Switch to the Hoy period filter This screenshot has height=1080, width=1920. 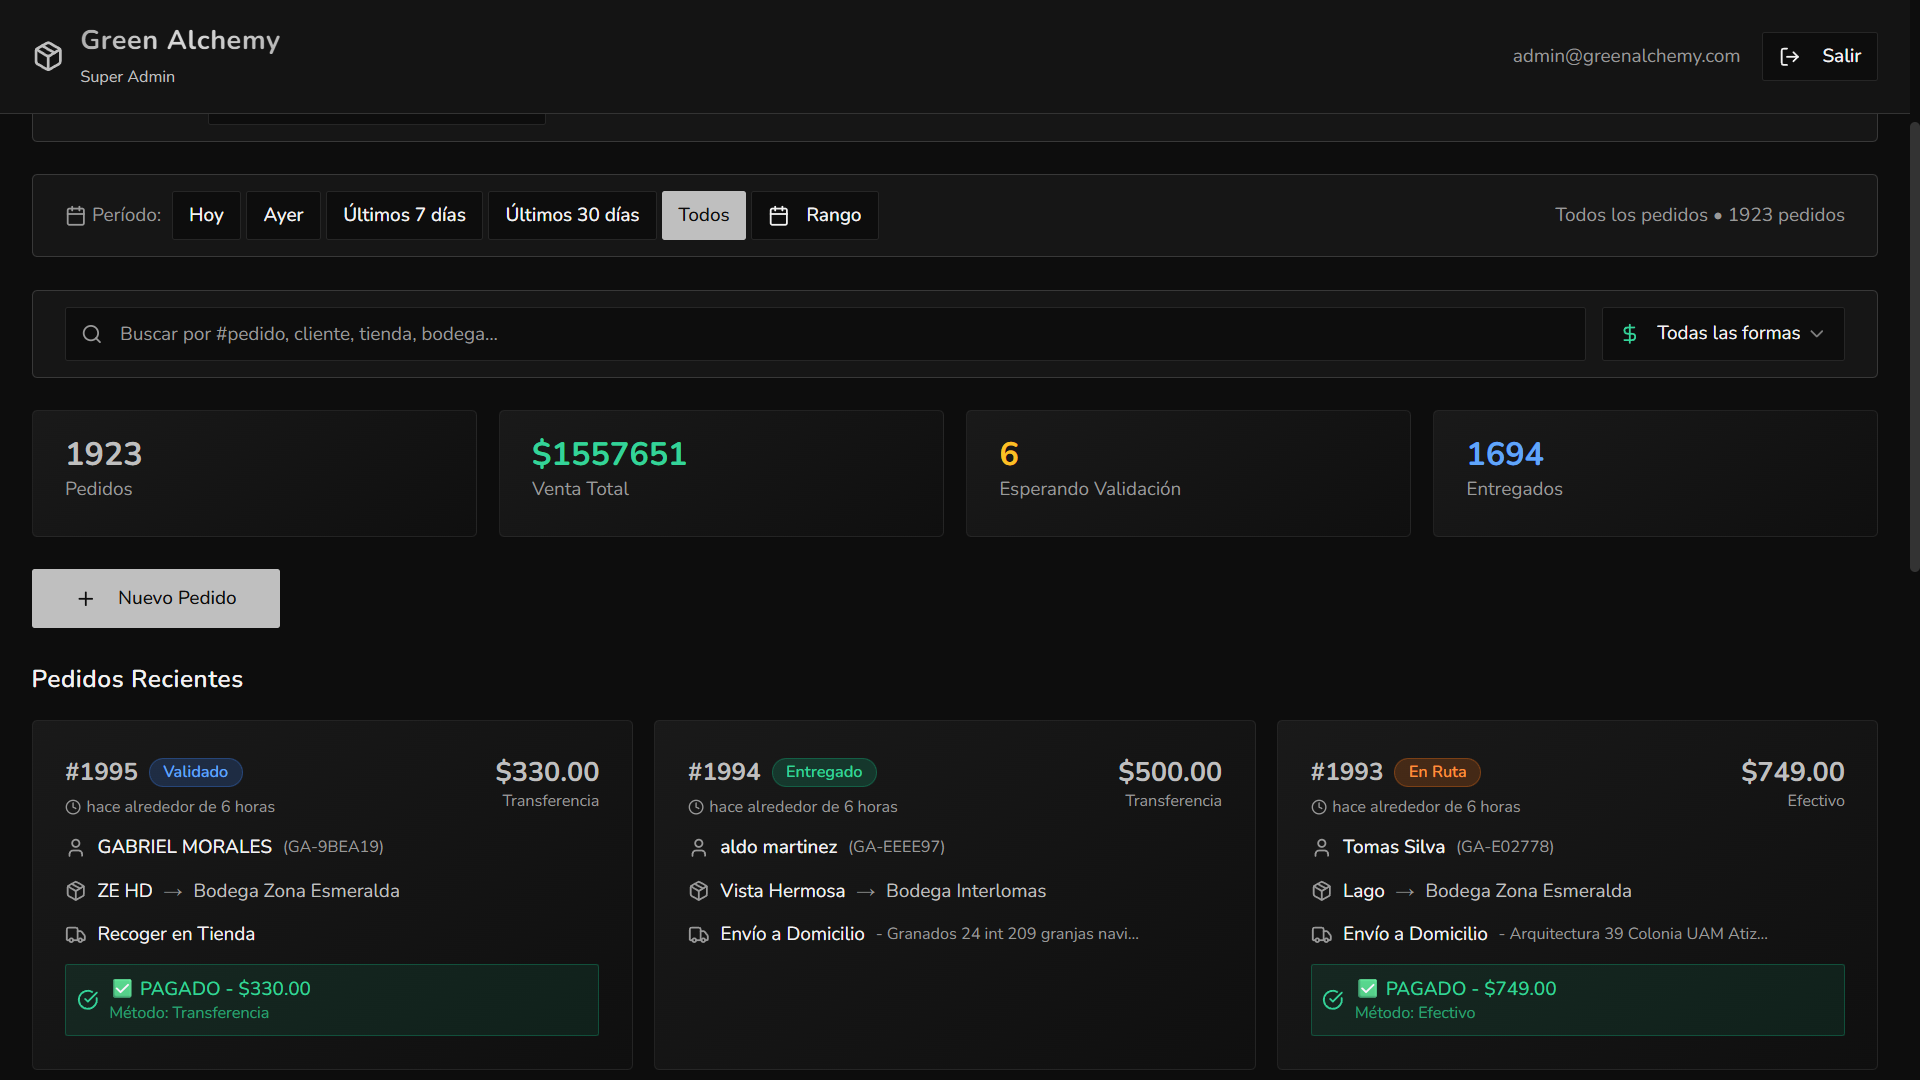[x=206, y=215]
